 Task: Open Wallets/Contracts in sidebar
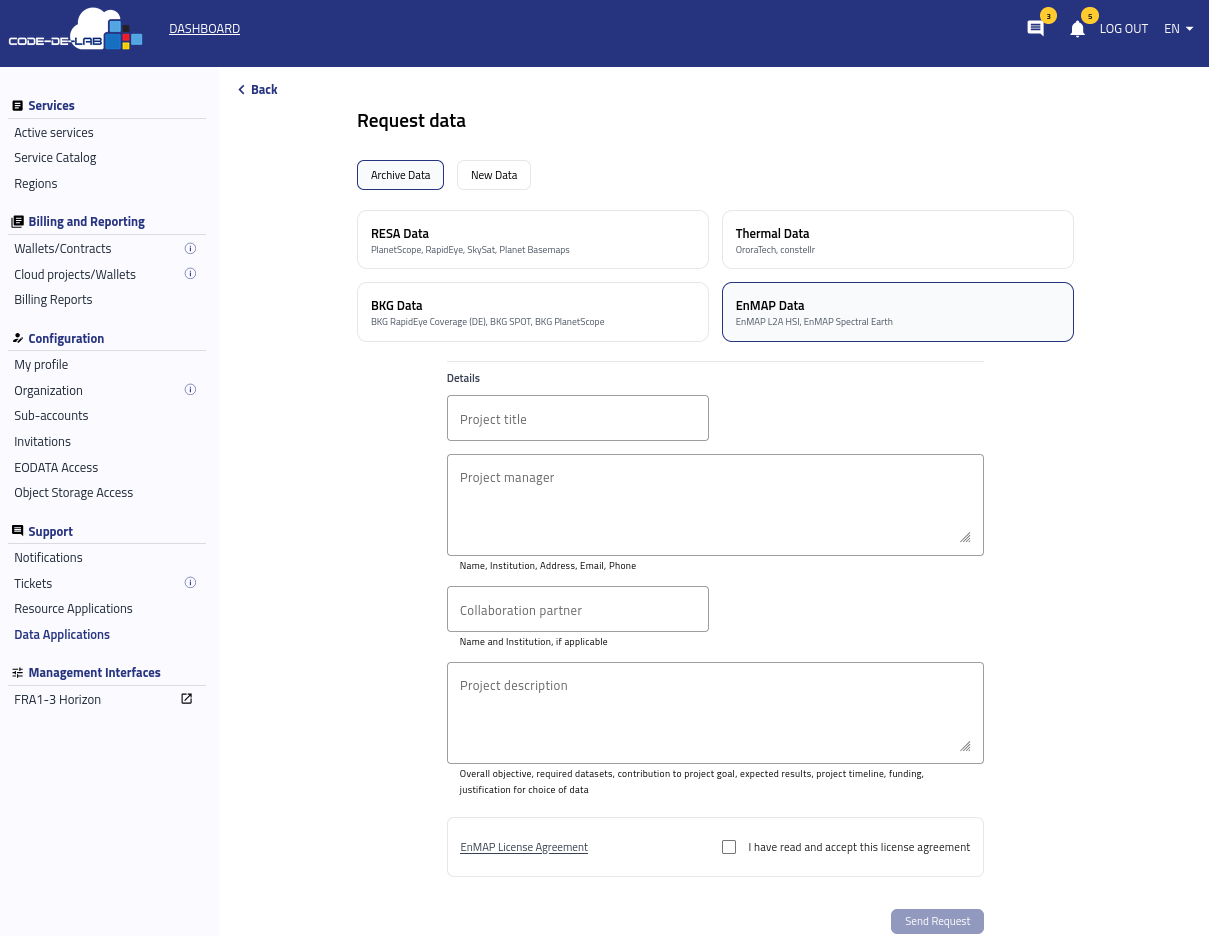pyautogui.click(x=63, y=249)
